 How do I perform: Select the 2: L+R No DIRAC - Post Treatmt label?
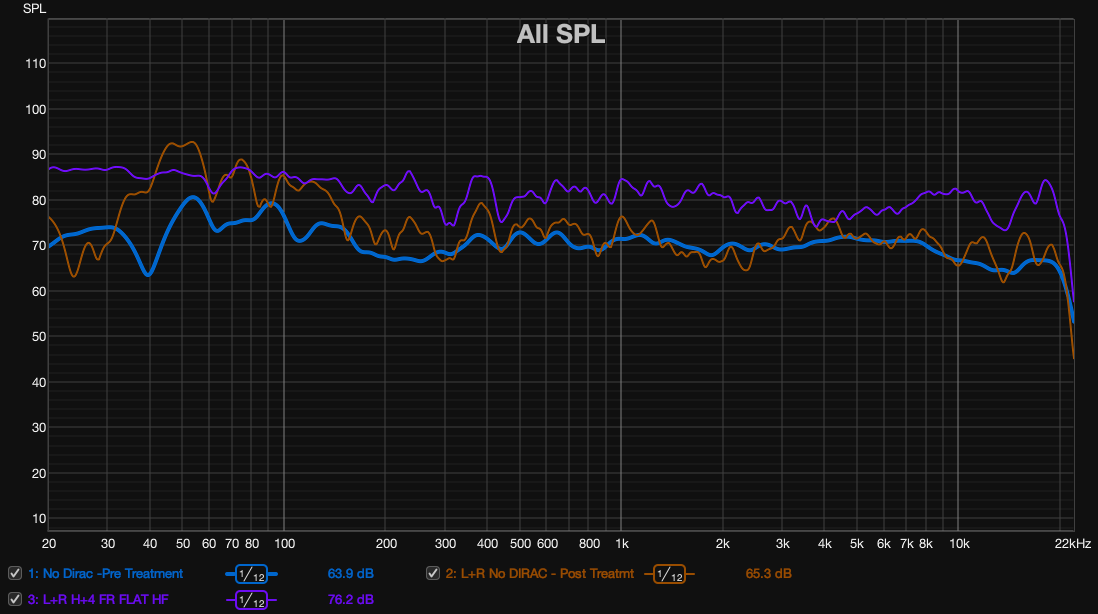pyautogui.click(x=540, y=574)
